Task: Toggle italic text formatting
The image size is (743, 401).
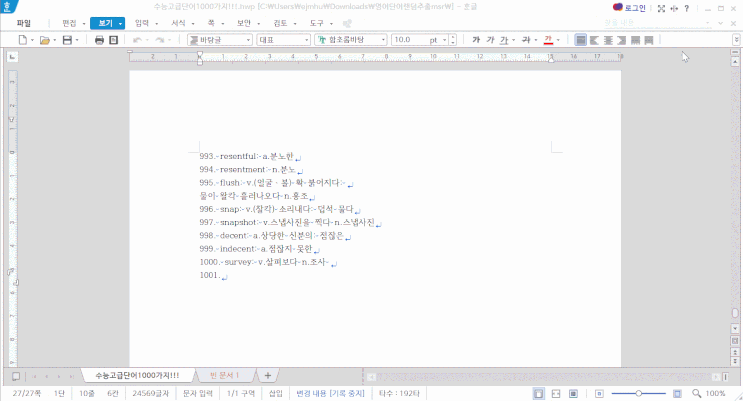Action: click(x=490, y=40)
